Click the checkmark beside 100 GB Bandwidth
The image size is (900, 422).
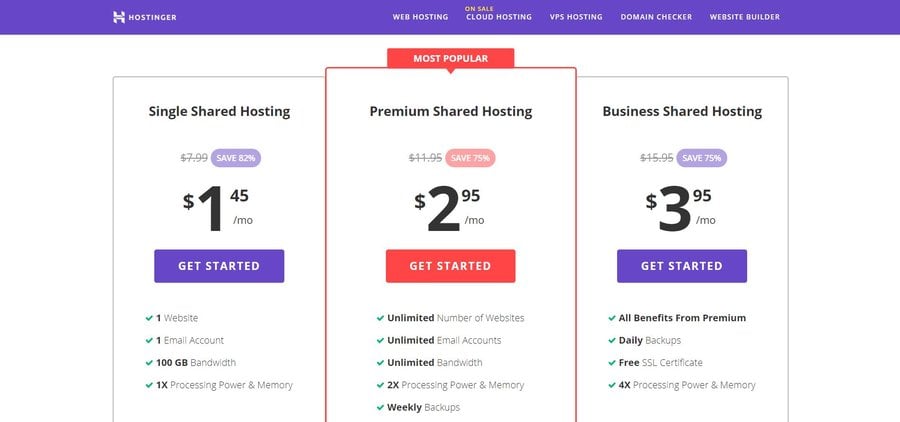point(149,363)
